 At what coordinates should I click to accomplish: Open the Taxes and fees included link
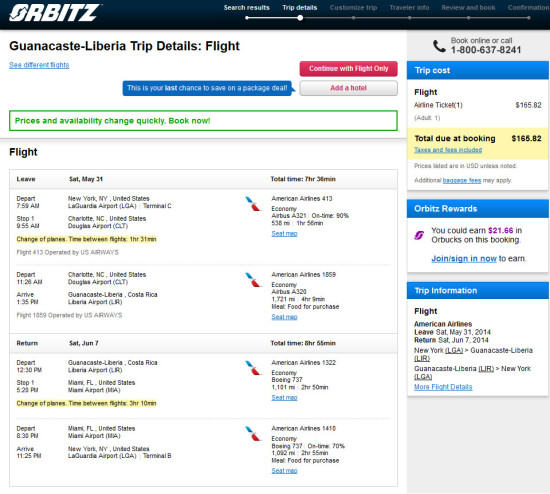[448, 150]
